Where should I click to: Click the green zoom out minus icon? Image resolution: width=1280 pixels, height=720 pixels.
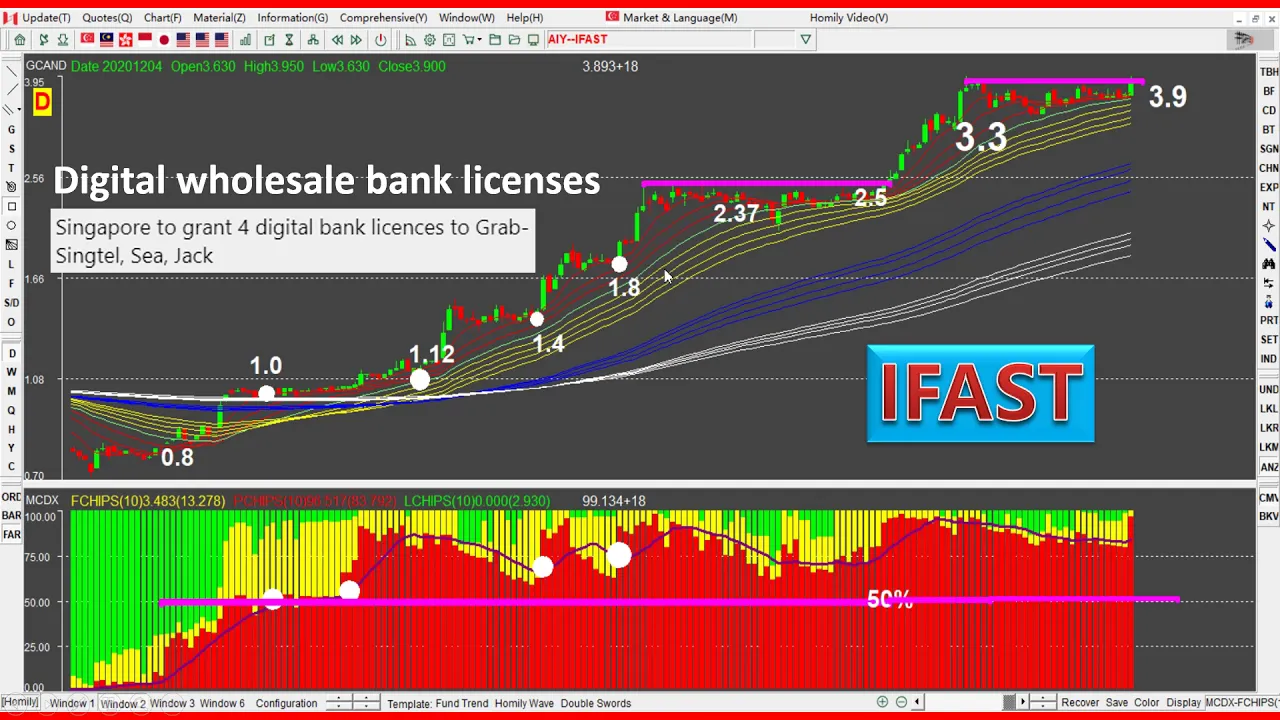[x=901, y=702]
